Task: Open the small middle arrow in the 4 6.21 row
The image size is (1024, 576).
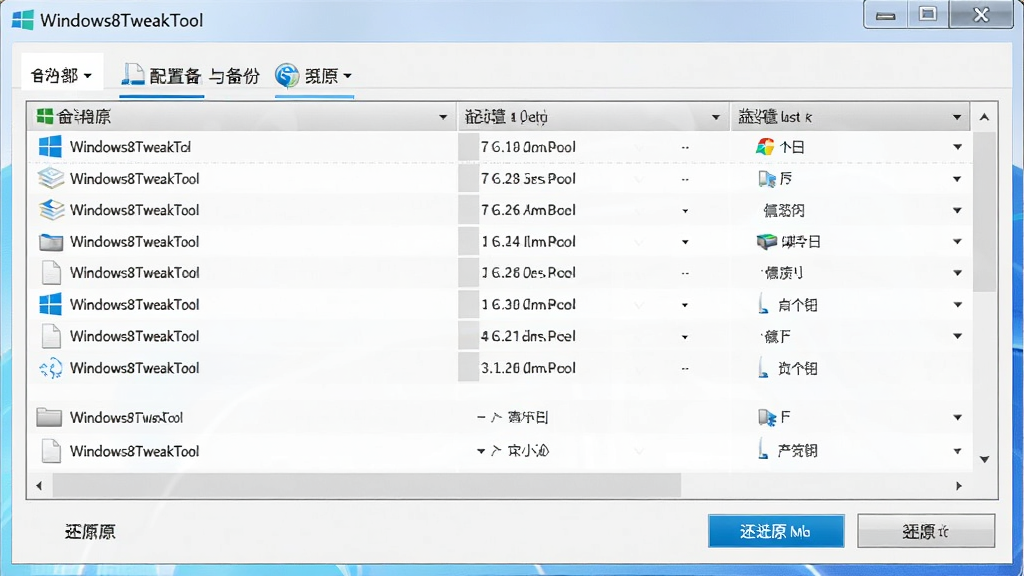Action: point(685,337)
